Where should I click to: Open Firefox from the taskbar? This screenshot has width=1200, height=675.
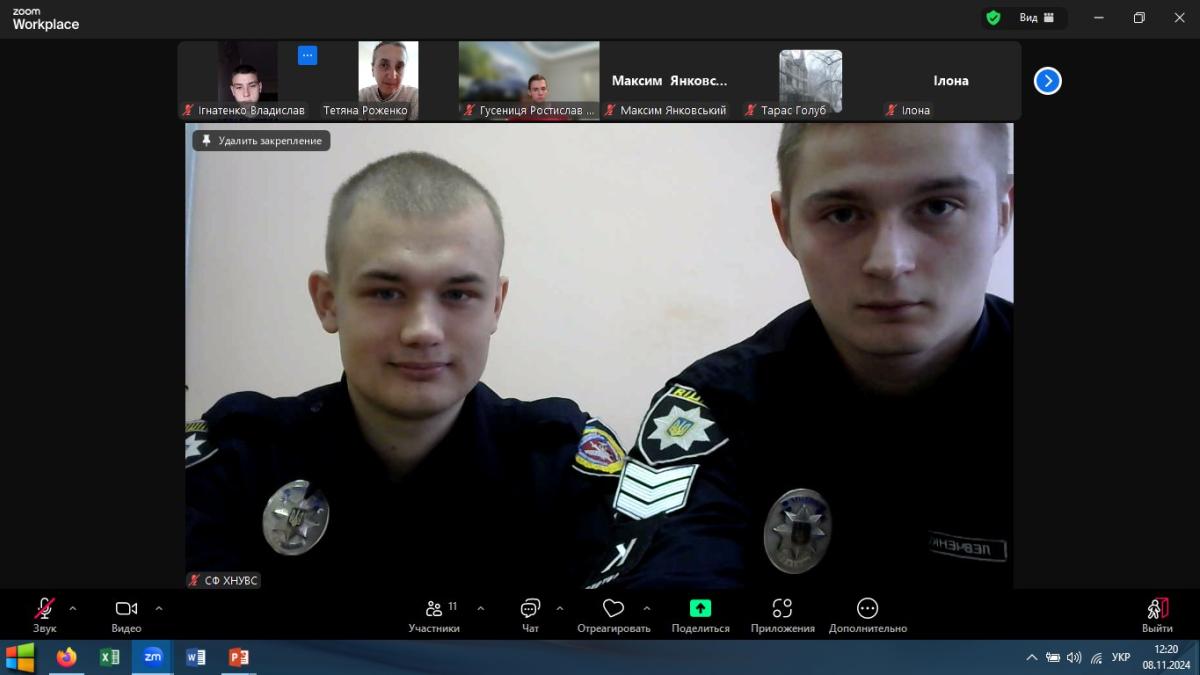click(x=66, y=657)
